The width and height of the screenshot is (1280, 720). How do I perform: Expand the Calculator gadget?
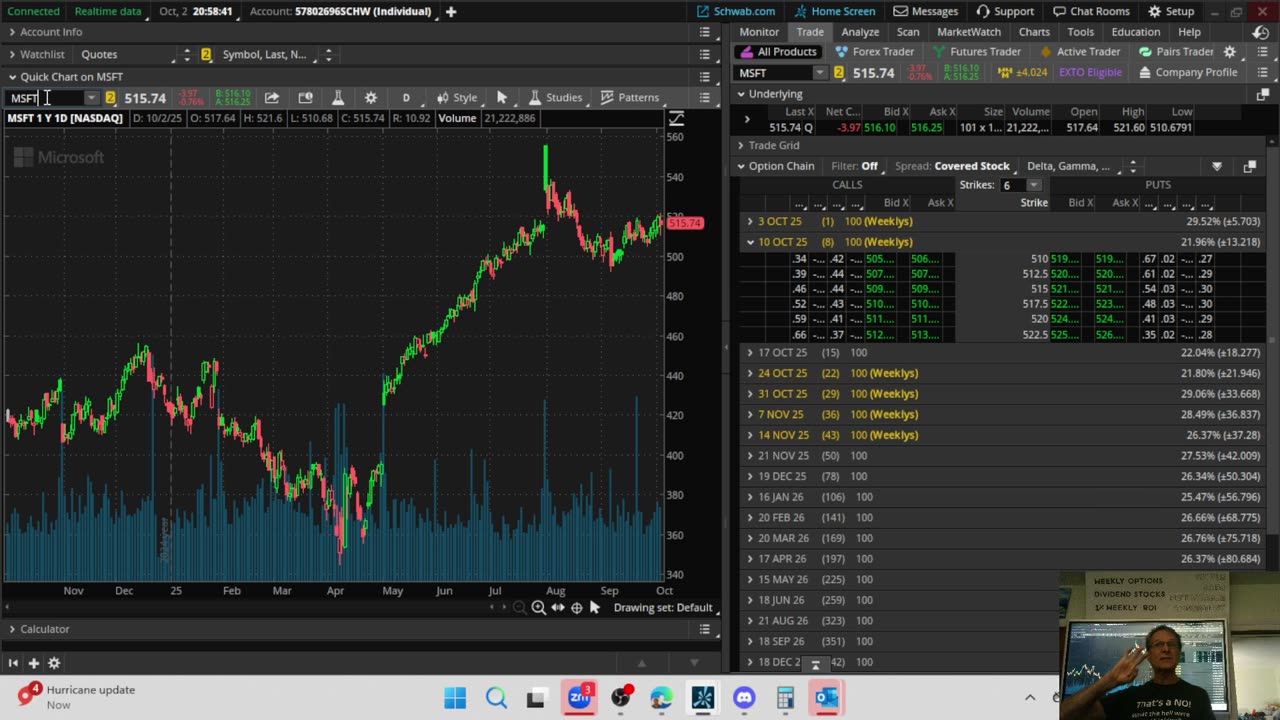click(12, 629)
